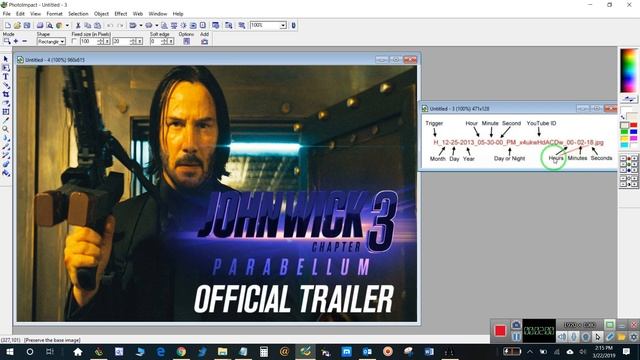Open the recorder's output folder icon

tap(622, 337)
